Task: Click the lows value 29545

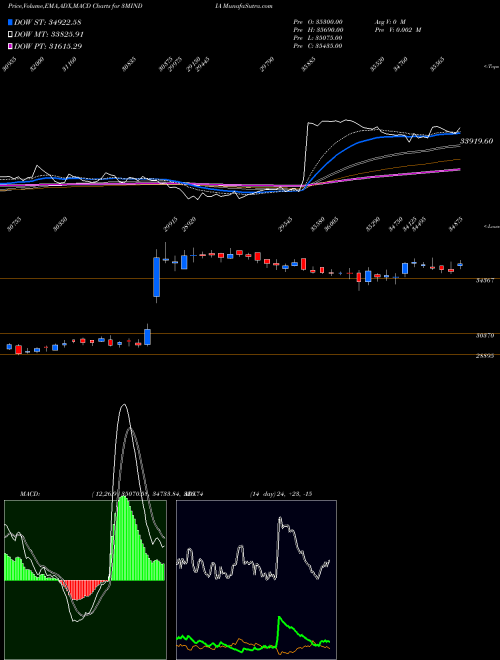Action: coord(286,224)
